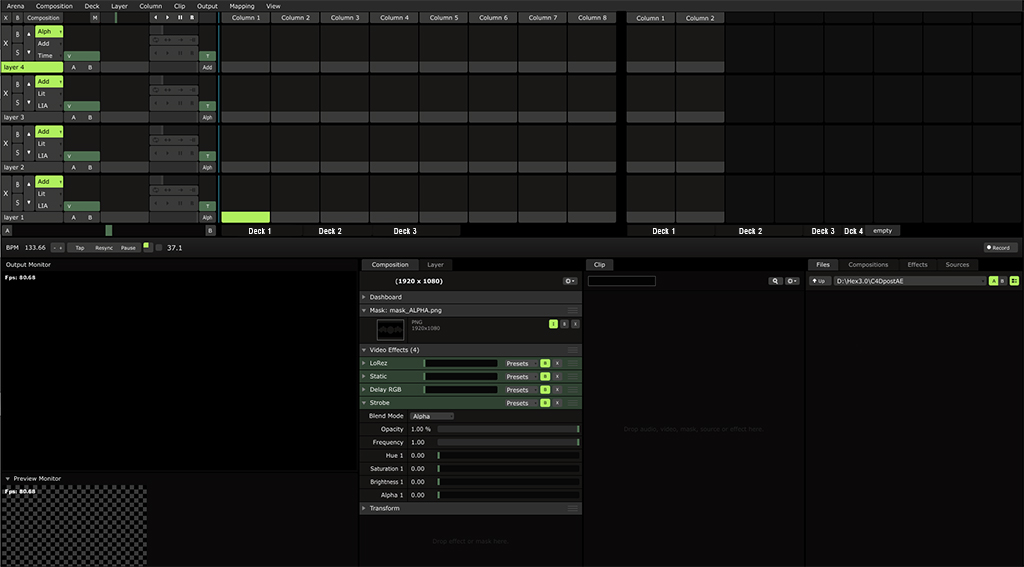Adjust the Strobe Frequency slider
The image size is (1024, 567).
pyautogui.click(x=508, y=442)
